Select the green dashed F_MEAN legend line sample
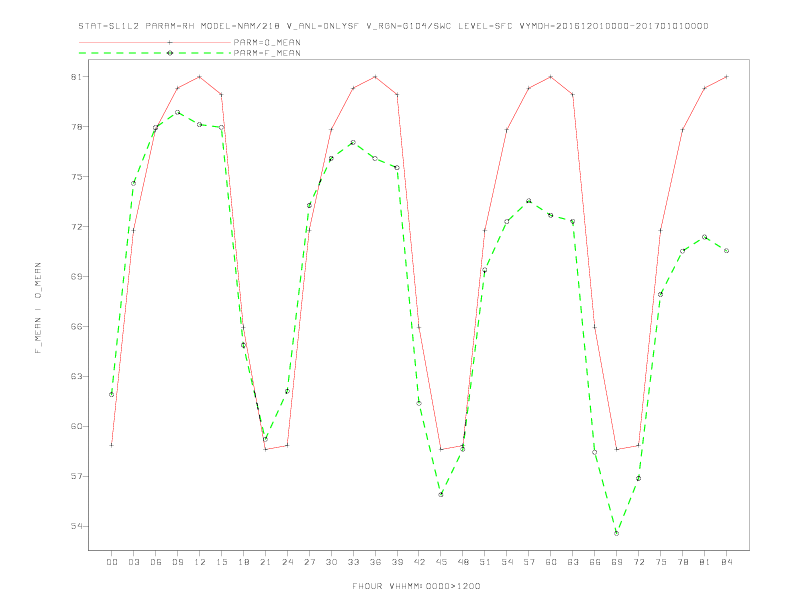The width and height of the screenshot is (792, 612). point(155,53)
